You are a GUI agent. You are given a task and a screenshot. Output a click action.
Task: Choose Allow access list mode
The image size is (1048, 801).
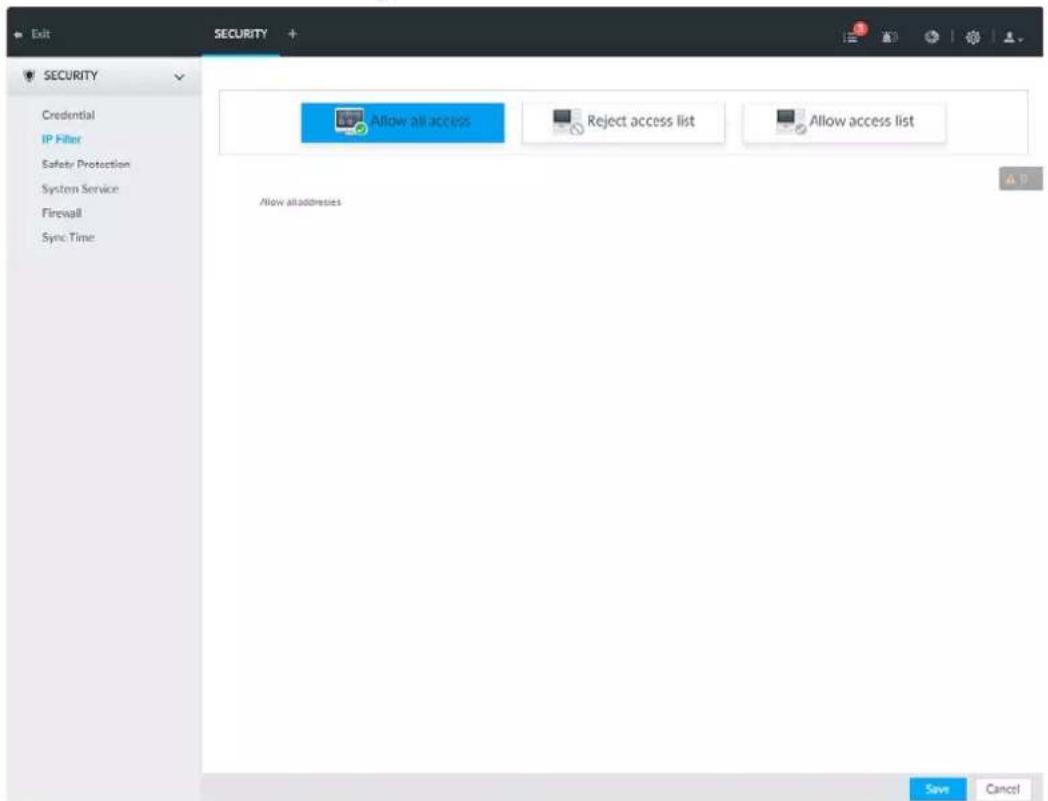(x=844, y=122)
